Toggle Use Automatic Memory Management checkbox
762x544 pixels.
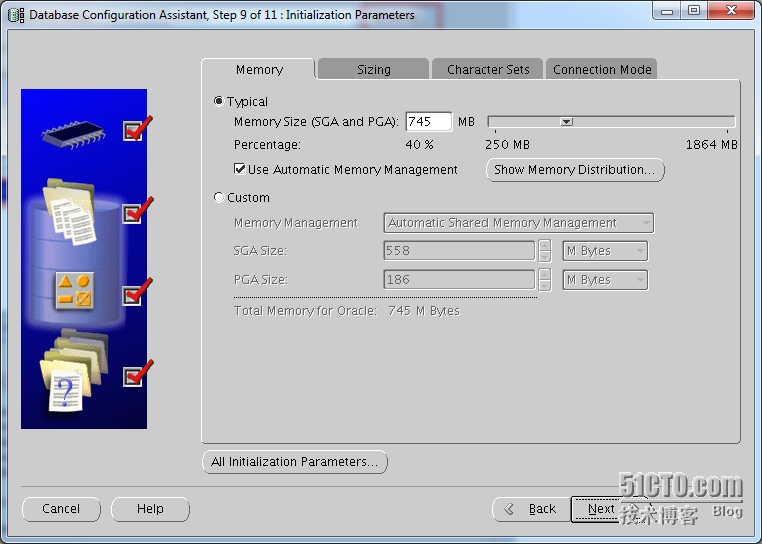(239, 169)
